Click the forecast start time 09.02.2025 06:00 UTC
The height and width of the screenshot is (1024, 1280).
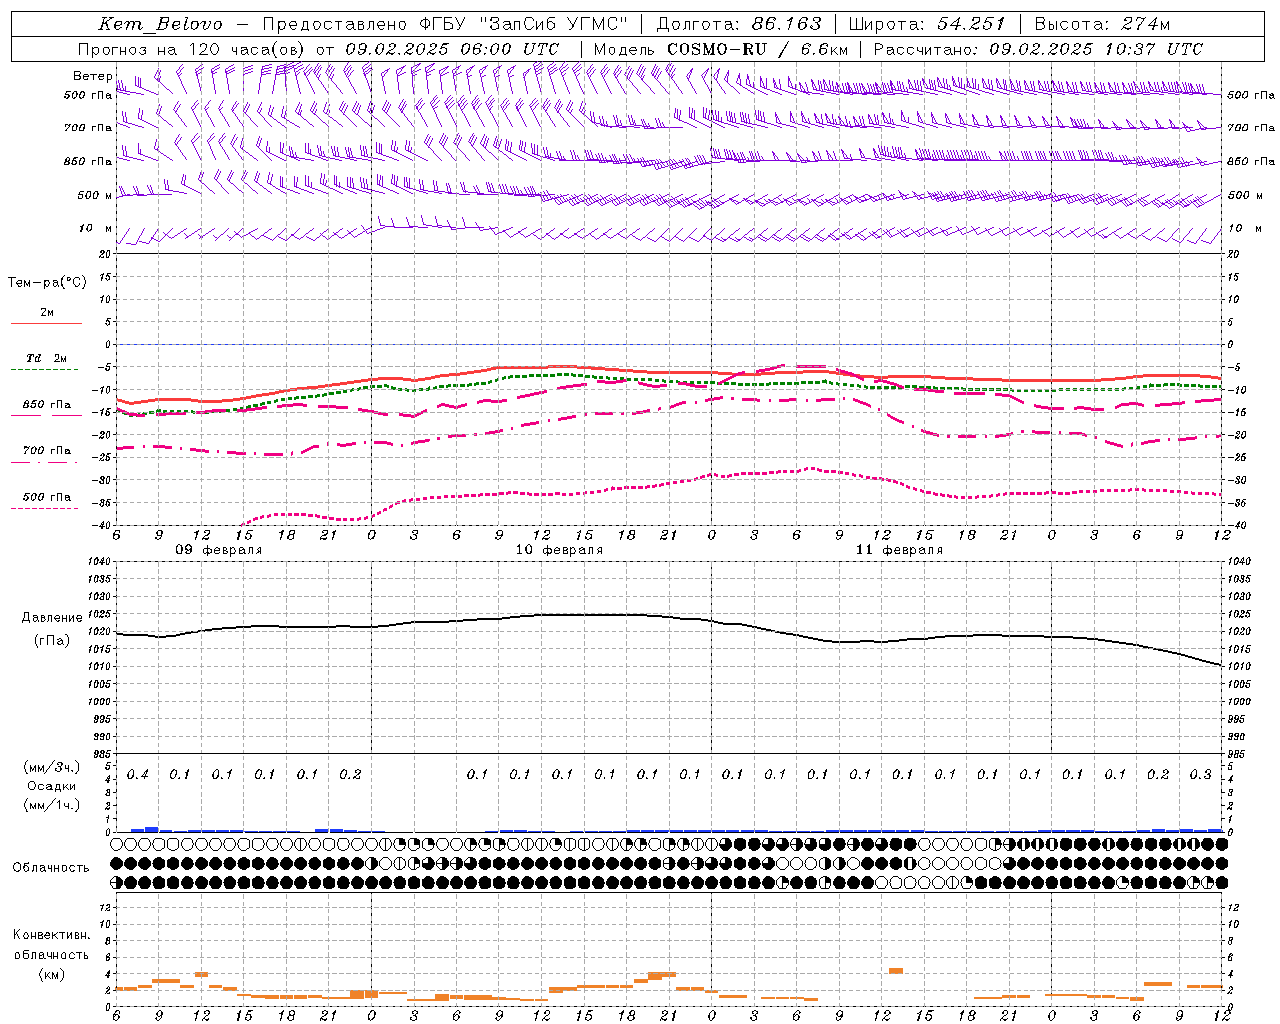click(x=452, y=49)
